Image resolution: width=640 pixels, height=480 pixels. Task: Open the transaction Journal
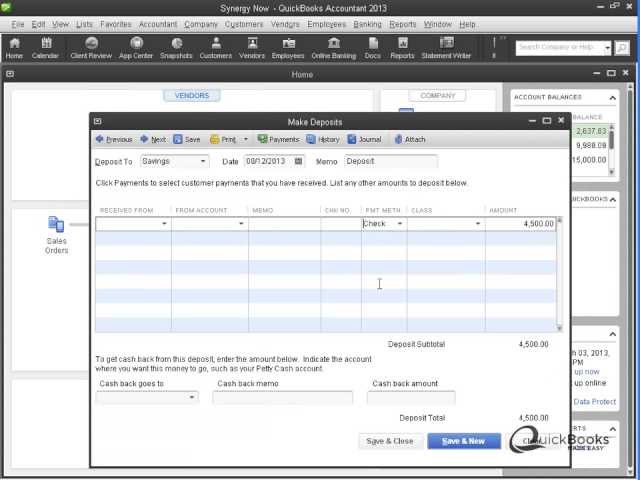tap(364, 140)
